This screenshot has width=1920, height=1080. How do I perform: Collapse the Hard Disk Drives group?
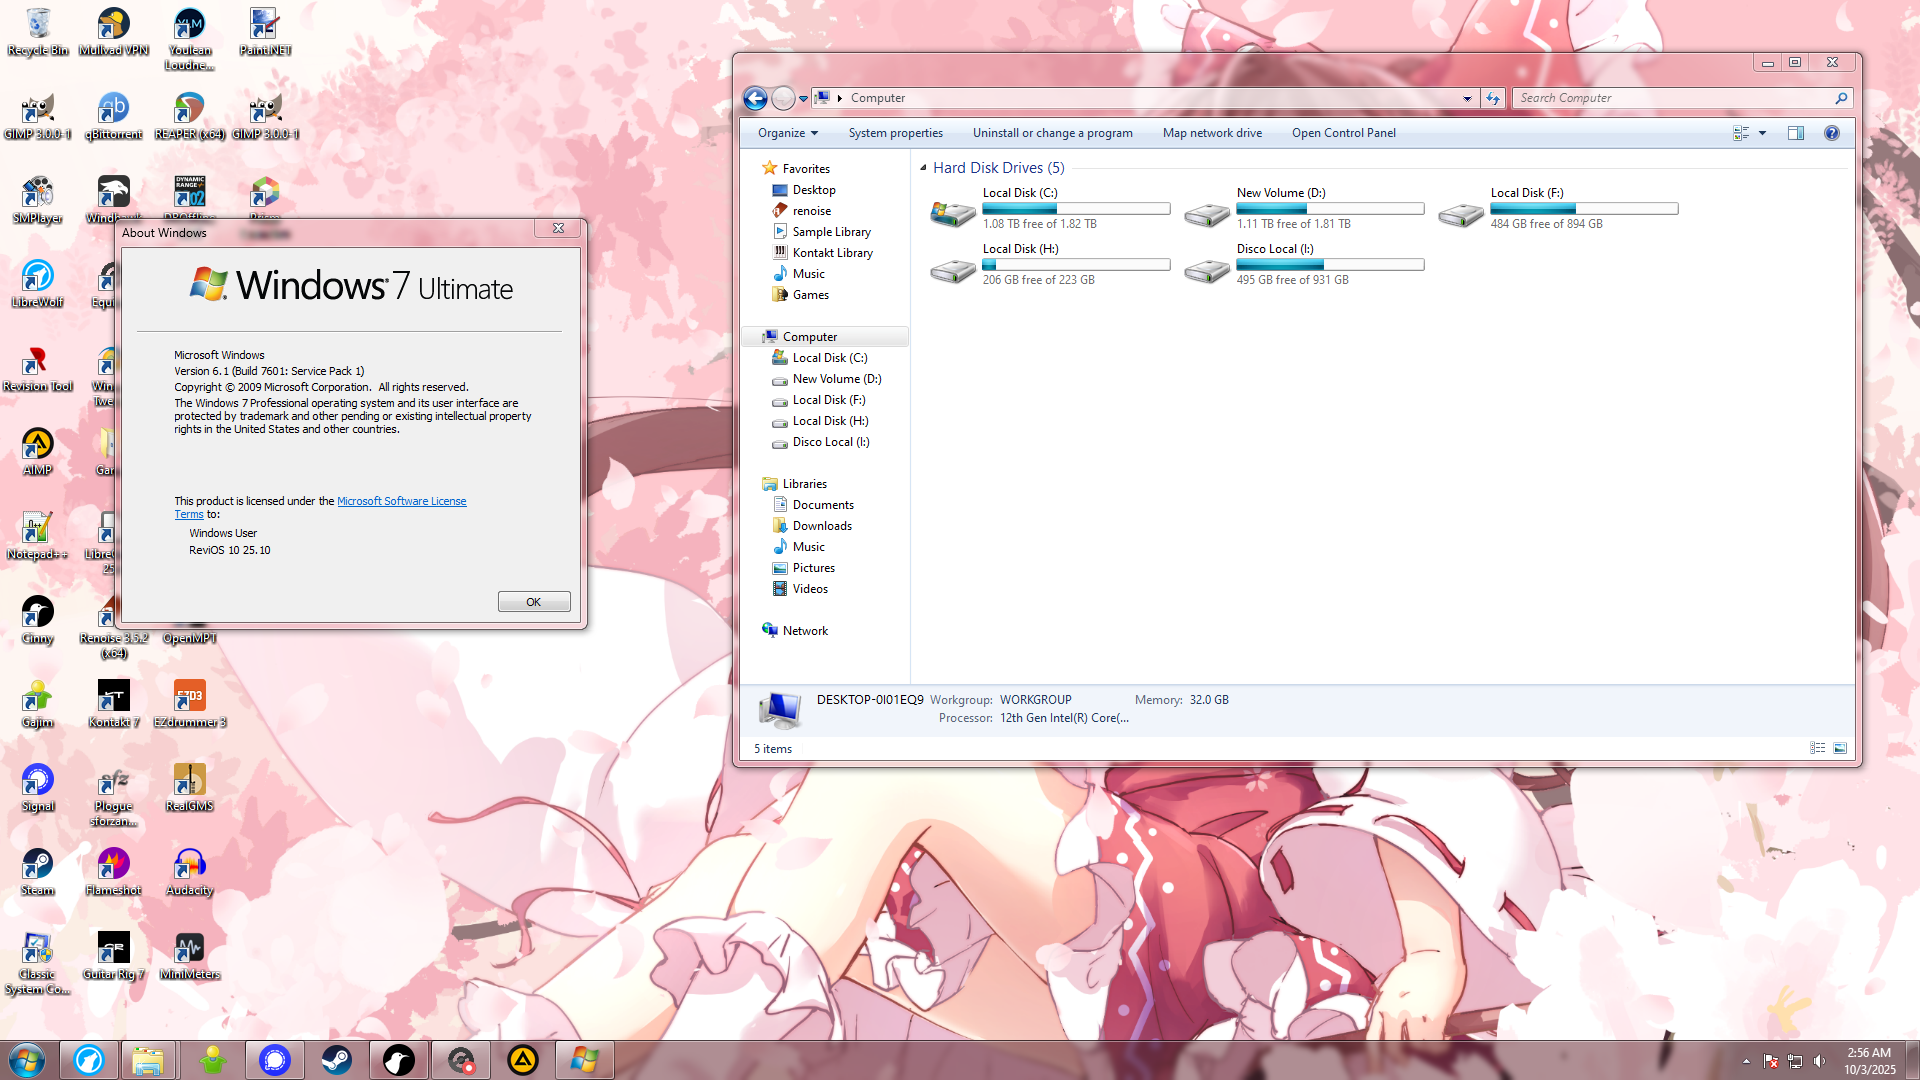pyautogui.click(x=923, y=168)
